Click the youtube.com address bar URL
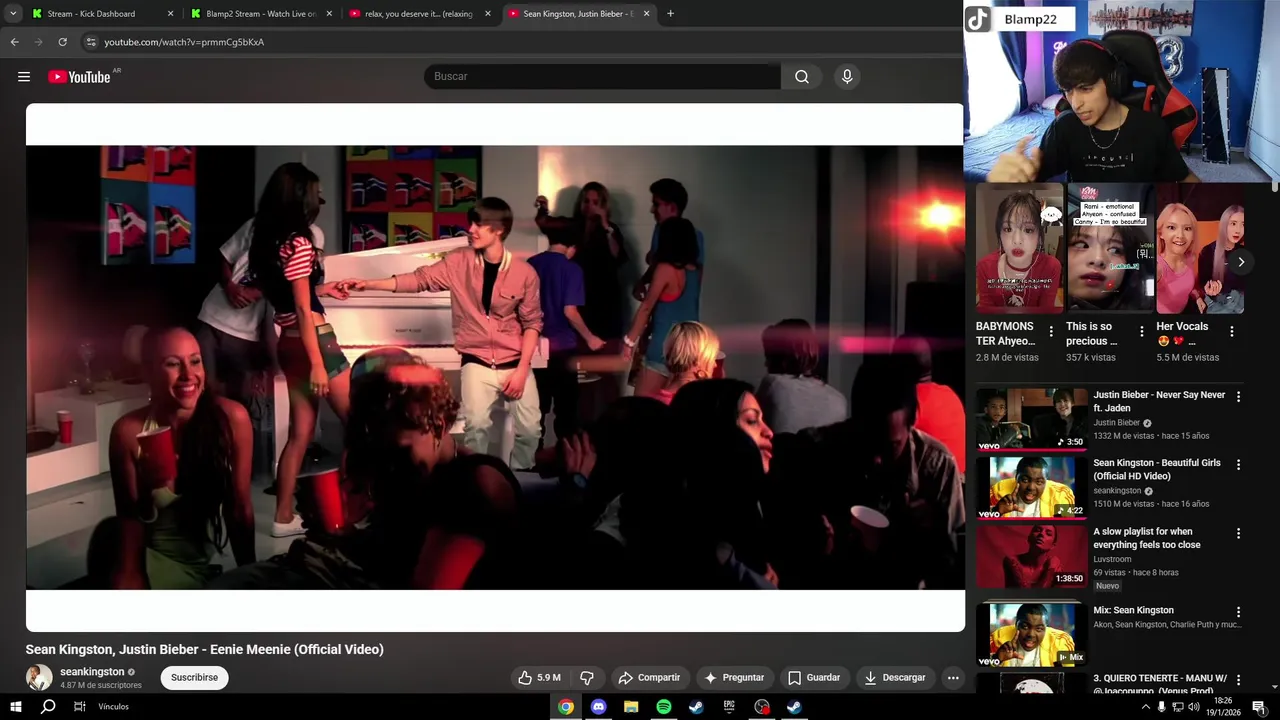This screenshot has width=1280, height=720. pos(184,42)
